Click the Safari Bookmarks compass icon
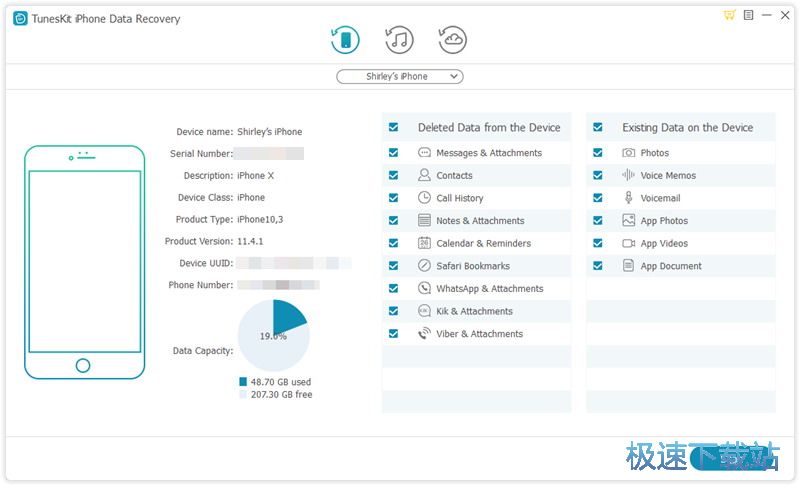 coord(424,266)
